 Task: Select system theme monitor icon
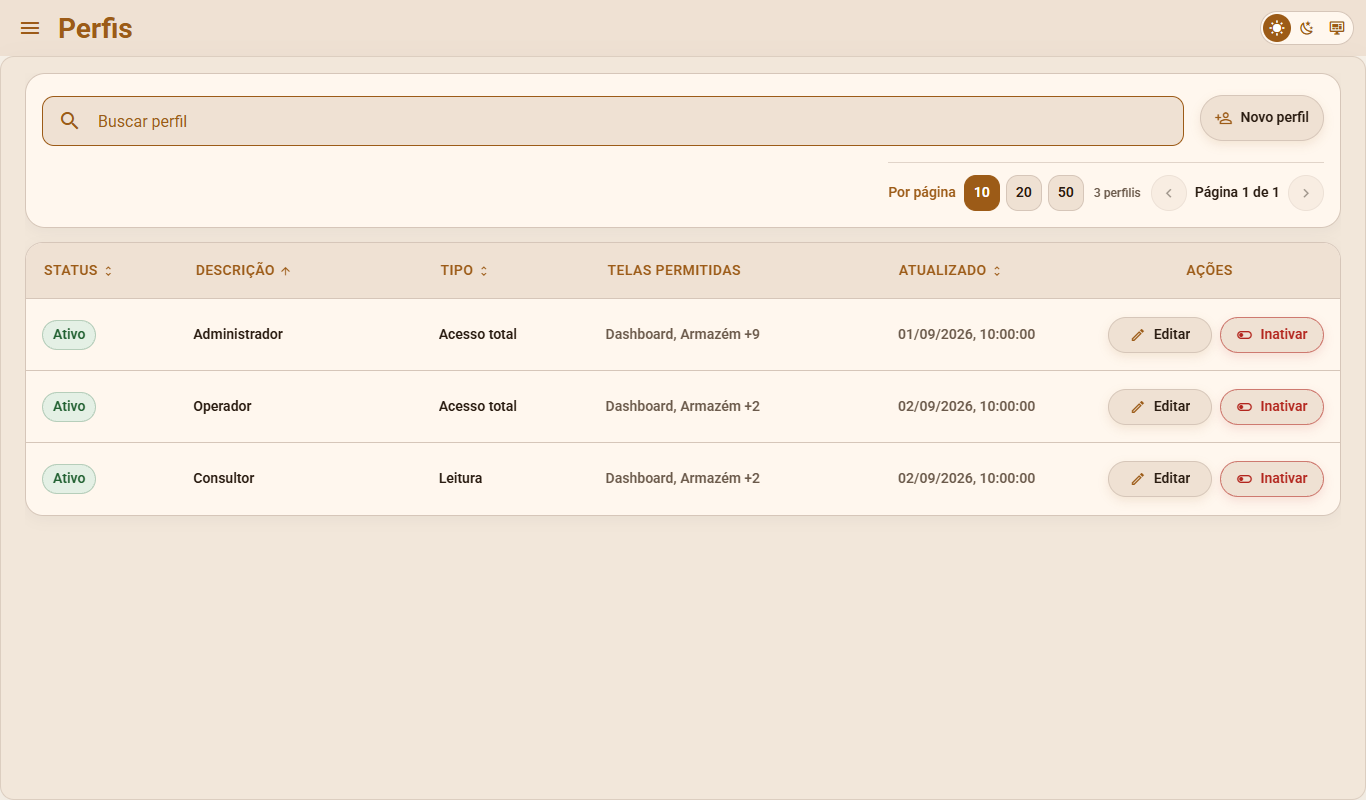tap(1336, 28)
